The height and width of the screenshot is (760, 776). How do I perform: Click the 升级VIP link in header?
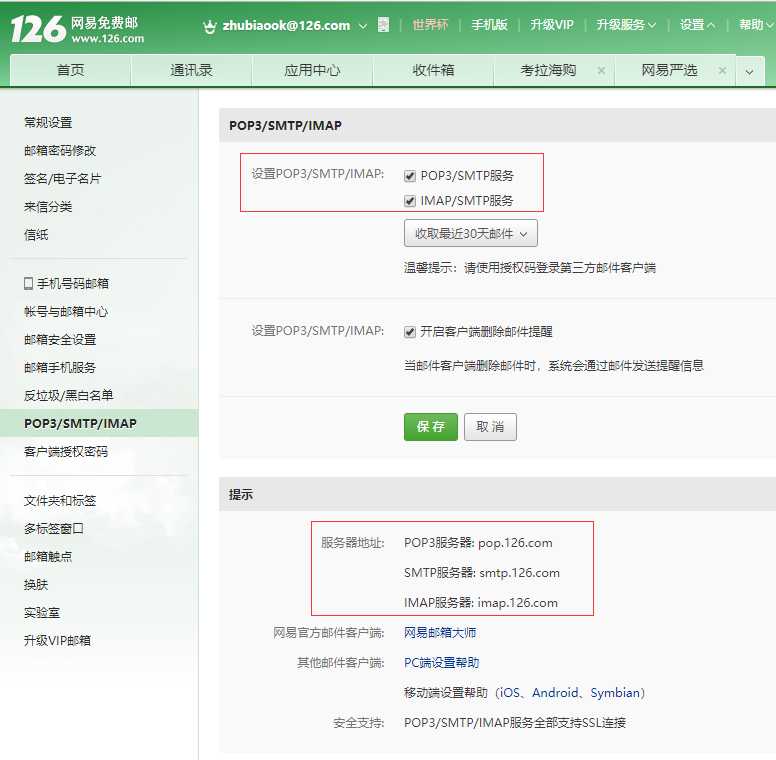tap(552, 25)
